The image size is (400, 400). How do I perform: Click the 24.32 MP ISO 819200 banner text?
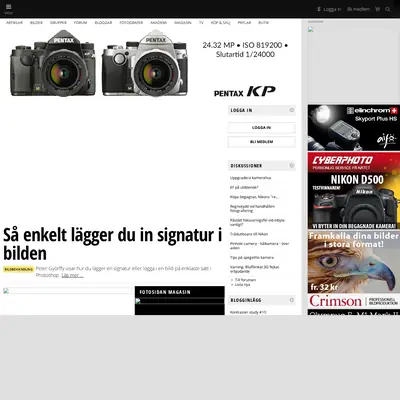[245, 50]
